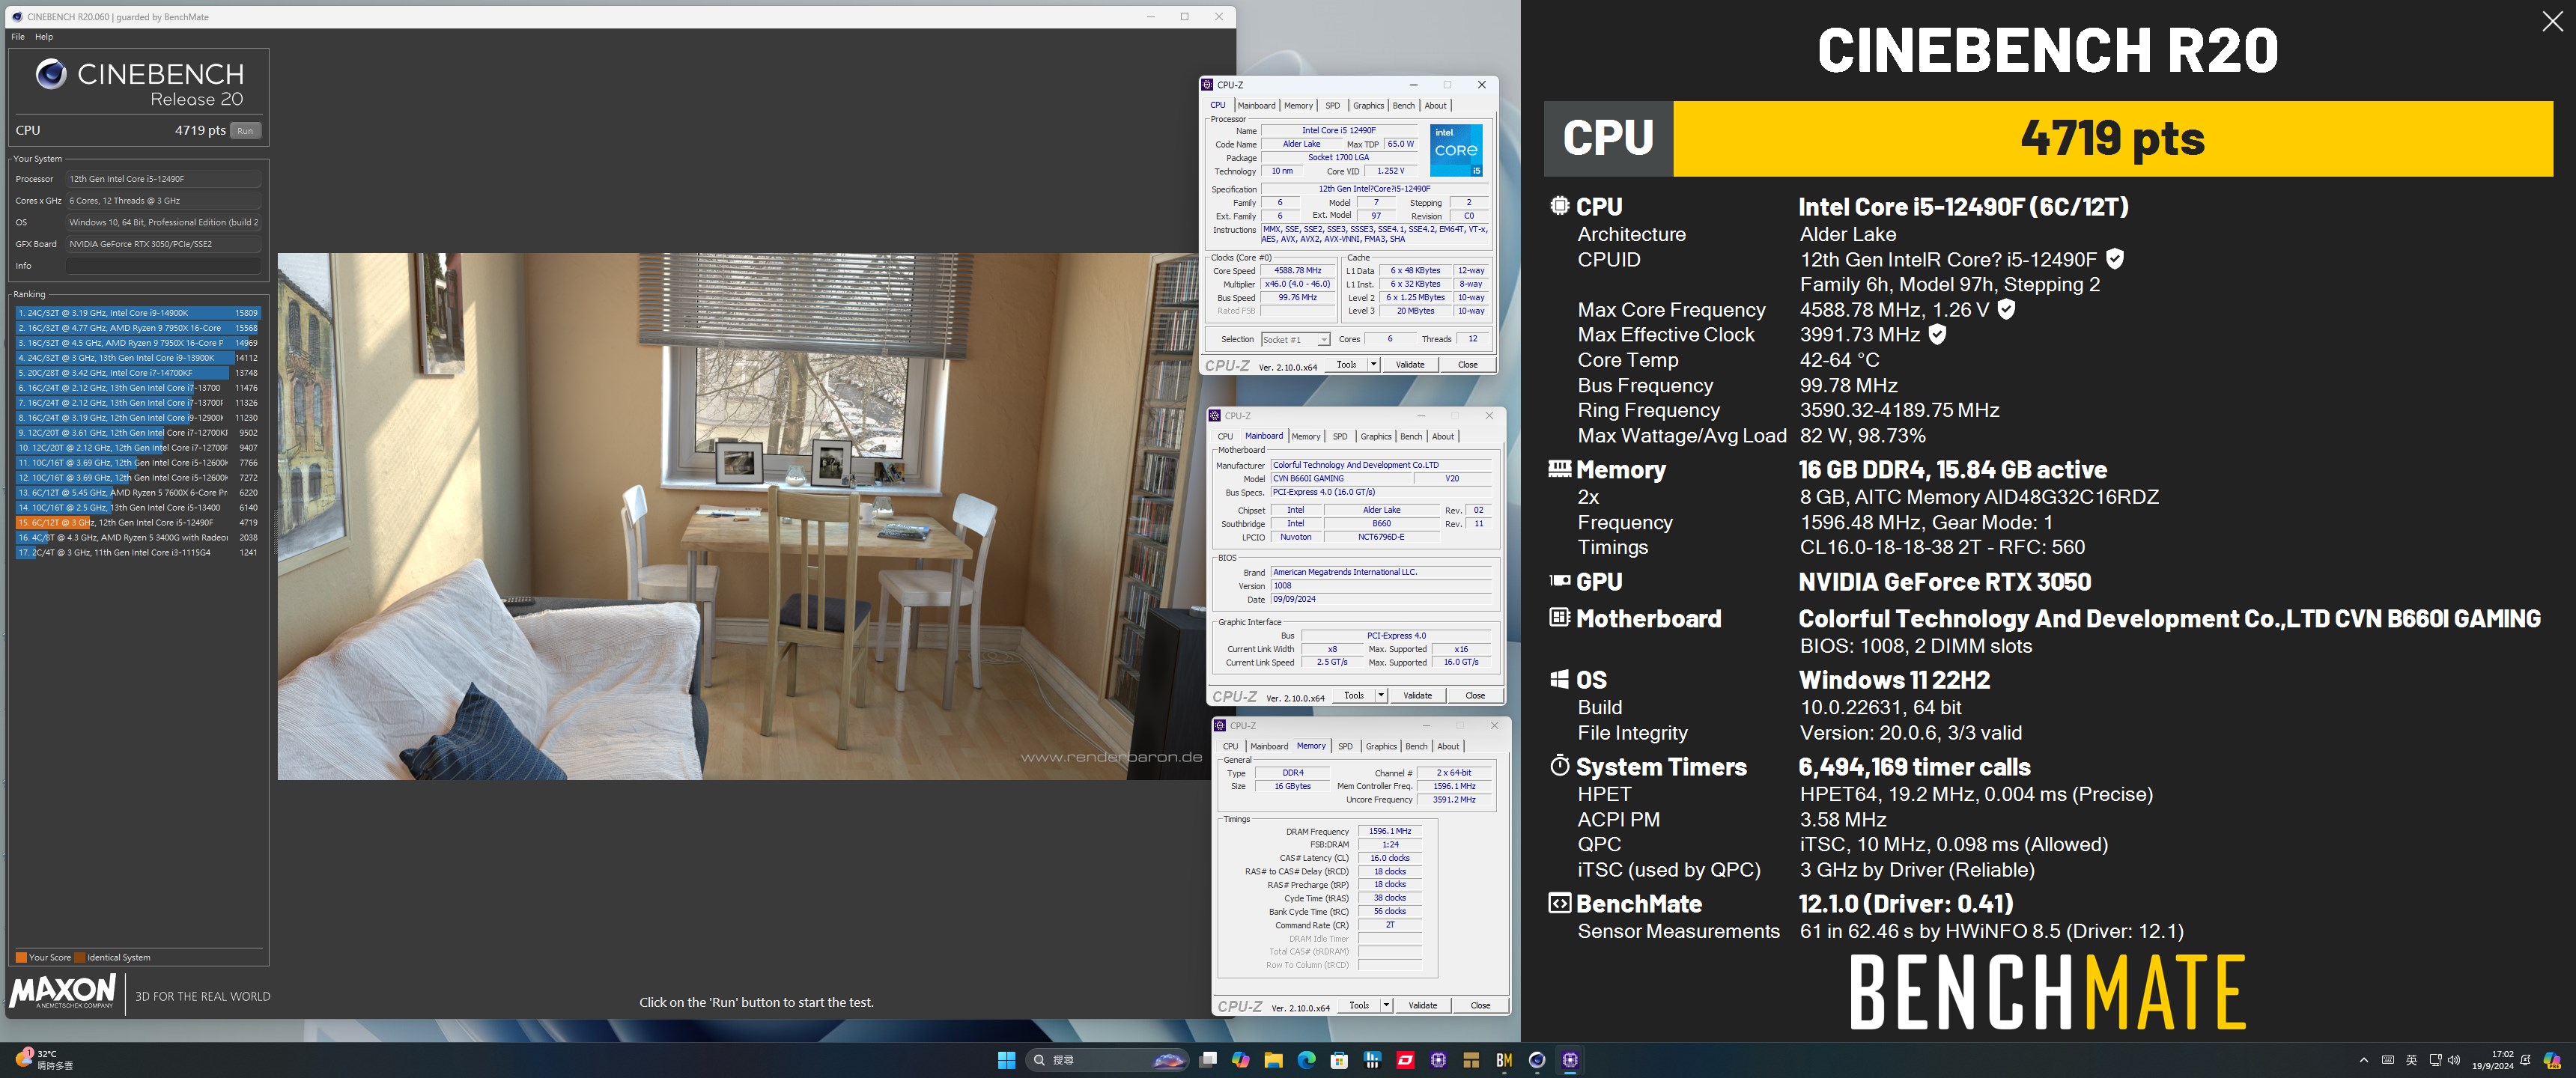Image resolution: width=2576 pixels, height=1078 pixels.
Task: Open Tools dropdown arrow in top CPU-Z window
Action: click(x=1373, y=364)
